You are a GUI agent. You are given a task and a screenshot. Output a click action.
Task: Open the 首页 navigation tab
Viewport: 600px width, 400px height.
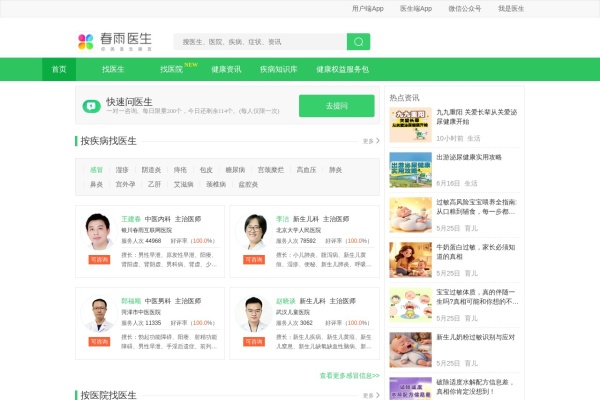click(59, 69)
